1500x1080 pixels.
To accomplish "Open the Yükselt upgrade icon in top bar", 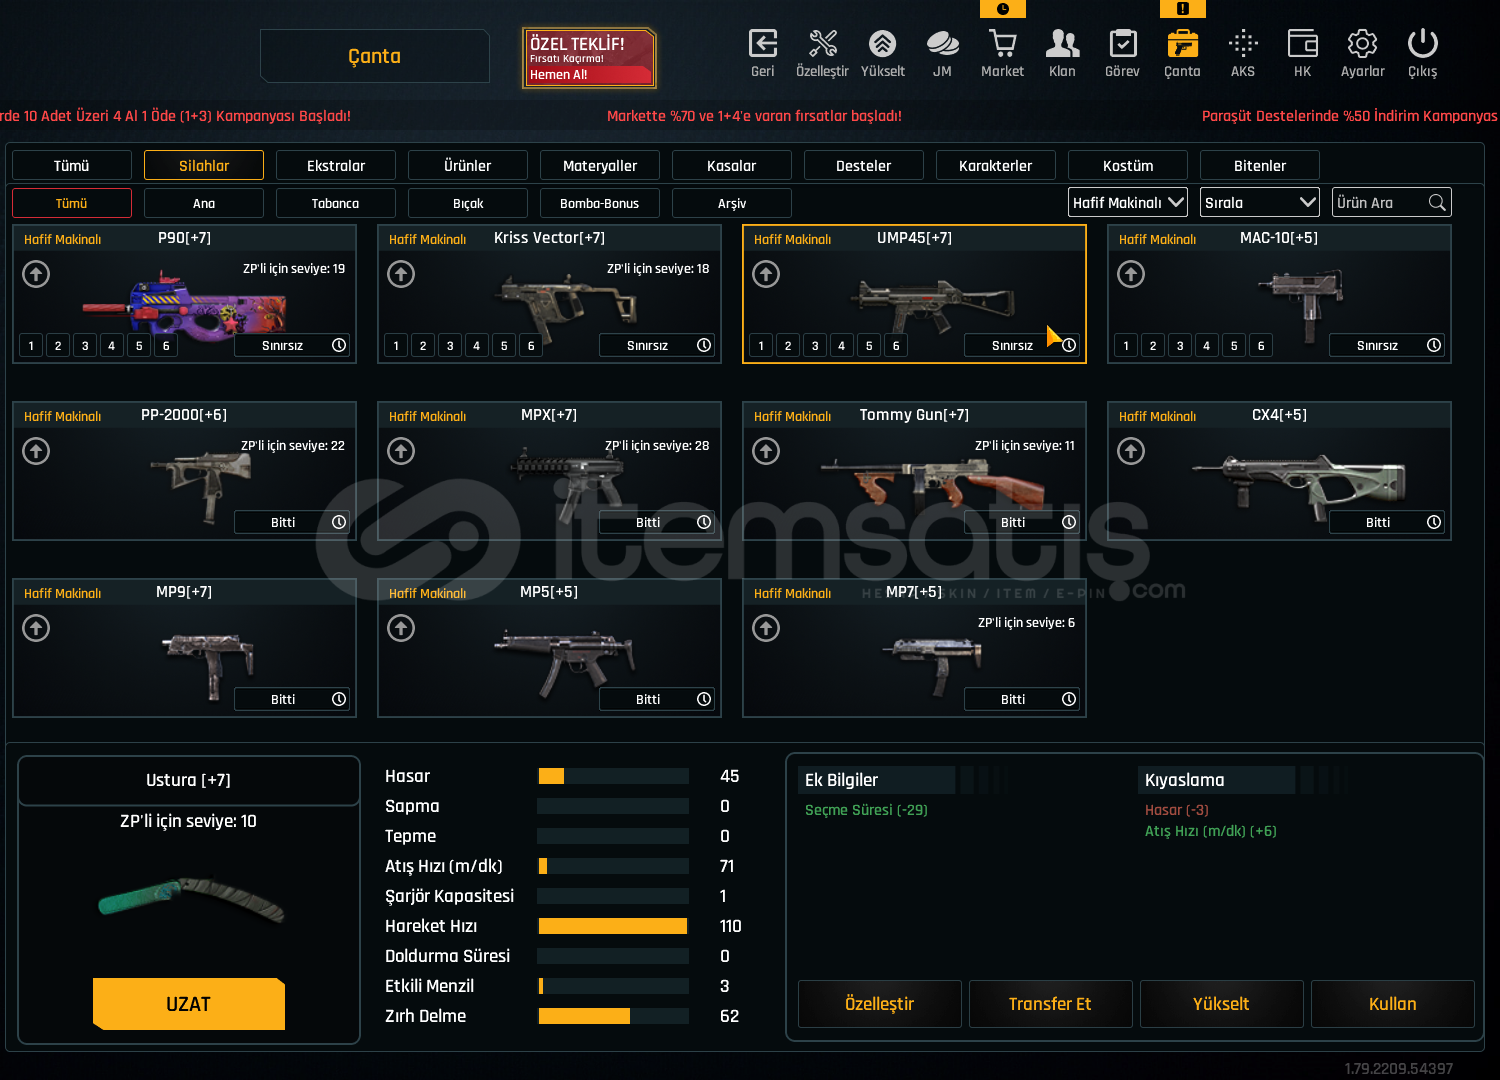I will [882, 45].
